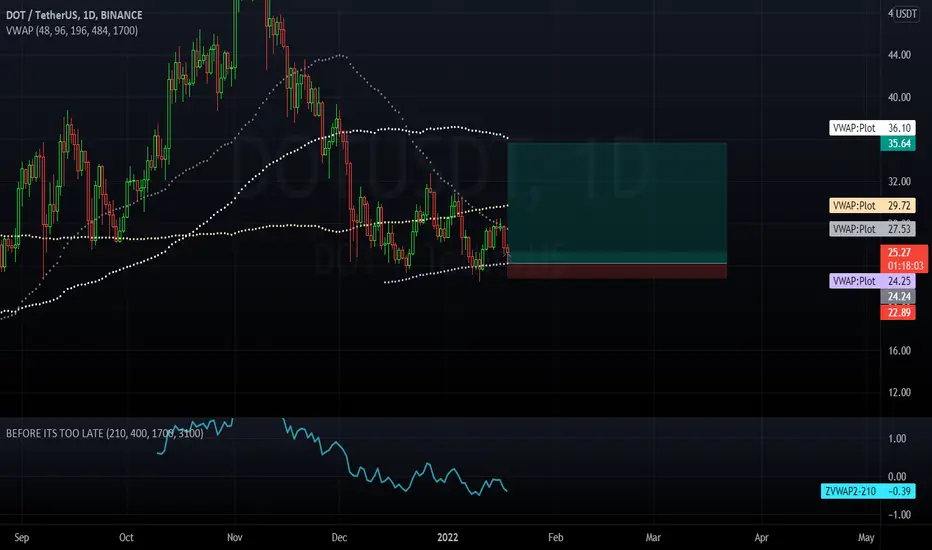Click the red 25.27 current price label
The height and width of the screenshot is (550, 932).
pos(898,252)
